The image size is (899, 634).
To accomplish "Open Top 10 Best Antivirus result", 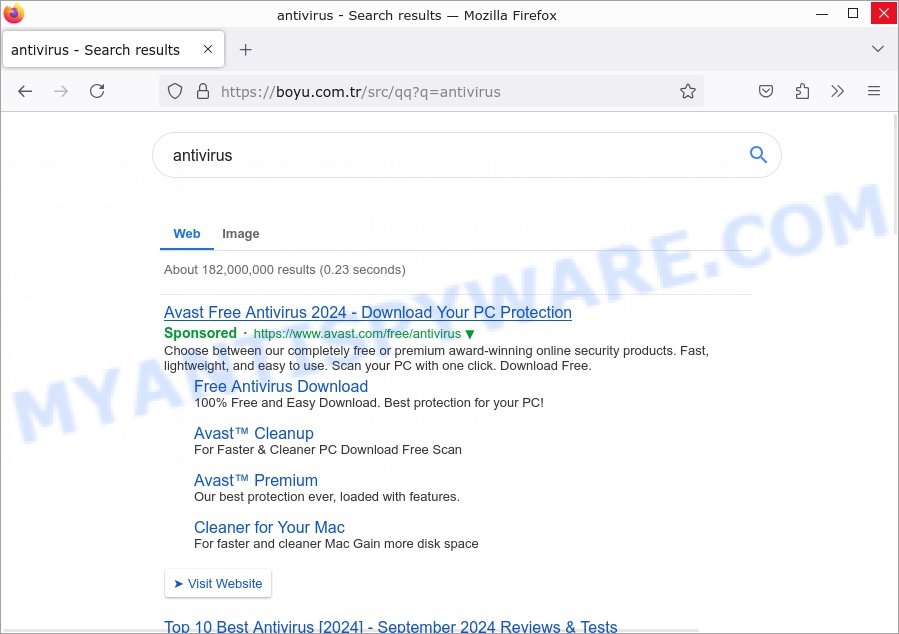I will [390, 627].
